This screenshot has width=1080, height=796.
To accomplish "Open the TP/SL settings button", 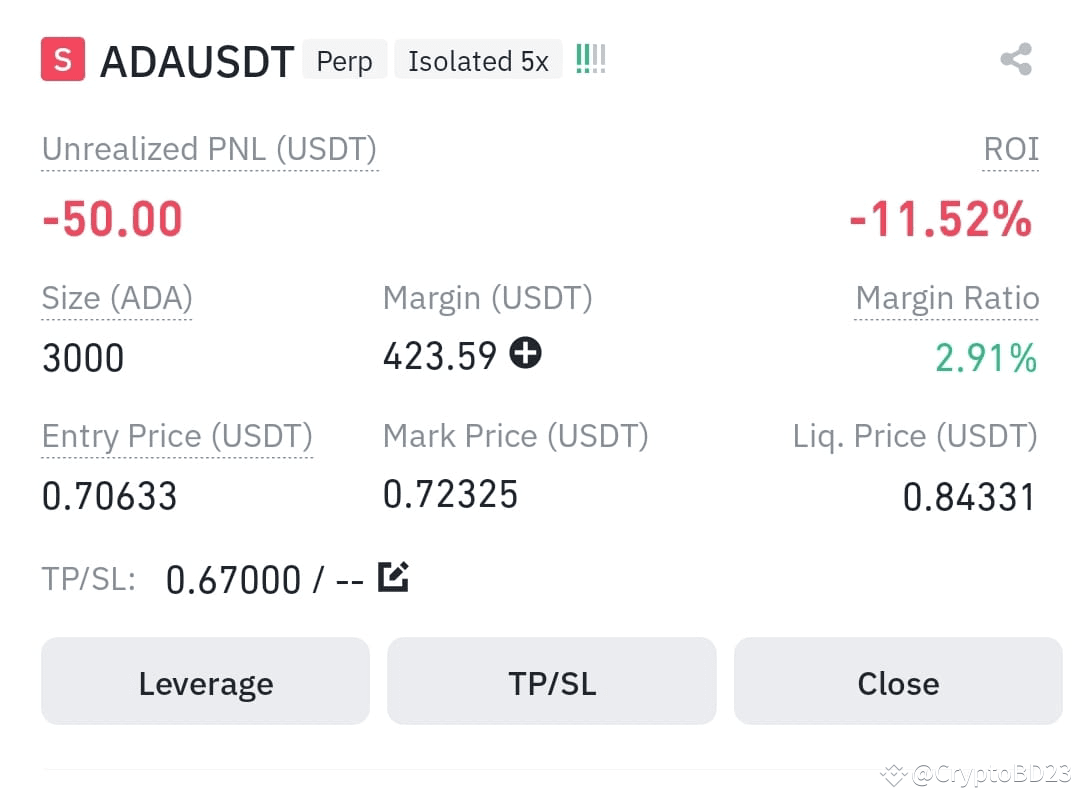I will coord(552,681).
